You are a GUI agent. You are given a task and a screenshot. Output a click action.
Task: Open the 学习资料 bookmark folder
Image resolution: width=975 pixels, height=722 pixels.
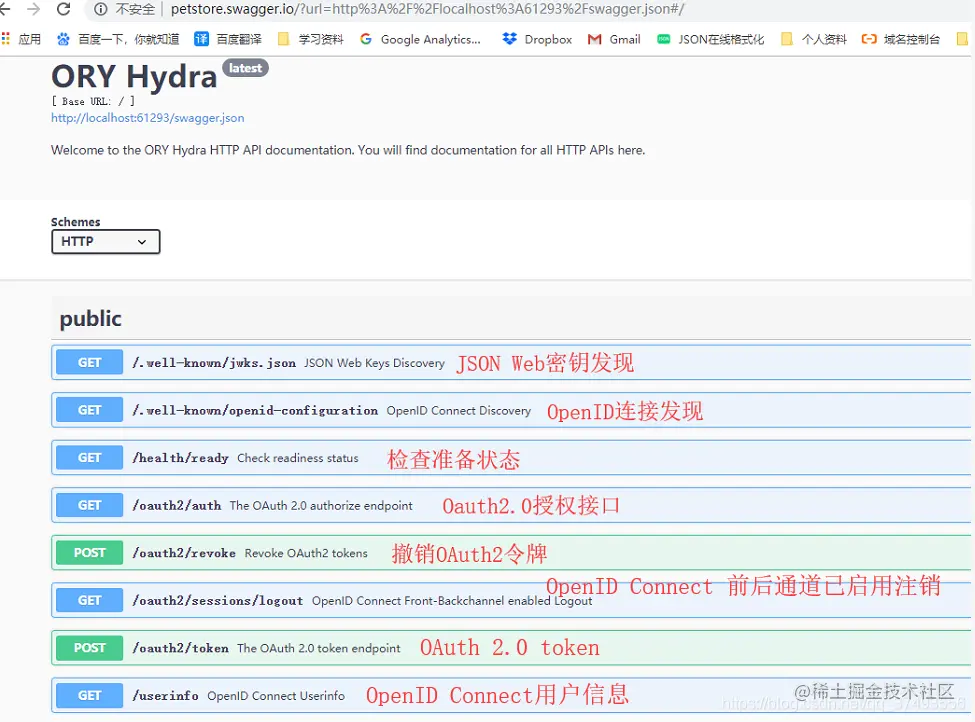[x=311, y=39]
